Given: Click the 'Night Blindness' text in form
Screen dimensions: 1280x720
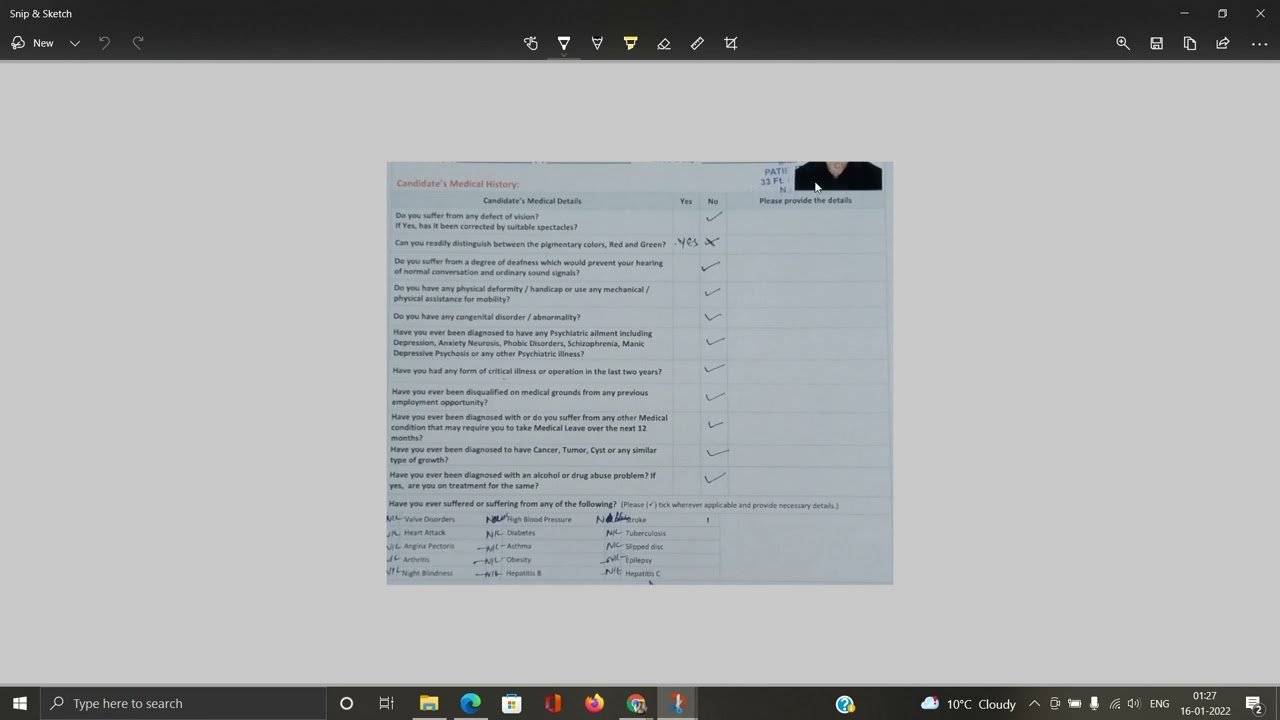Looking at the screenshot, I should coord(427,573).
